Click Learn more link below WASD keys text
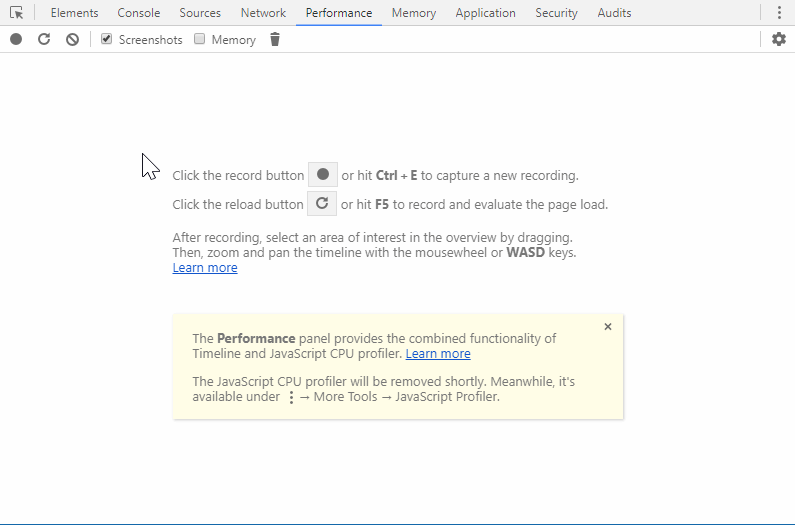 click(205, 268)
